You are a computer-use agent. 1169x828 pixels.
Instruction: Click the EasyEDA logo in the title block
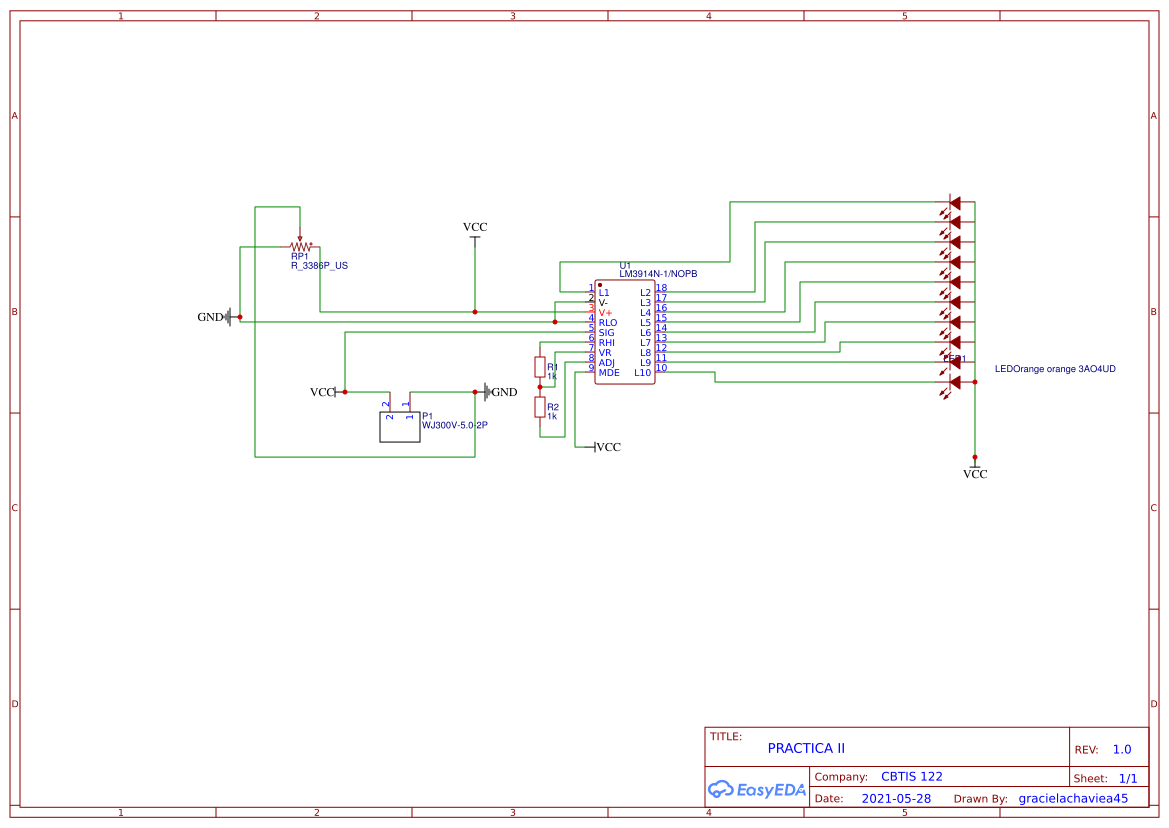coord(757,789)
